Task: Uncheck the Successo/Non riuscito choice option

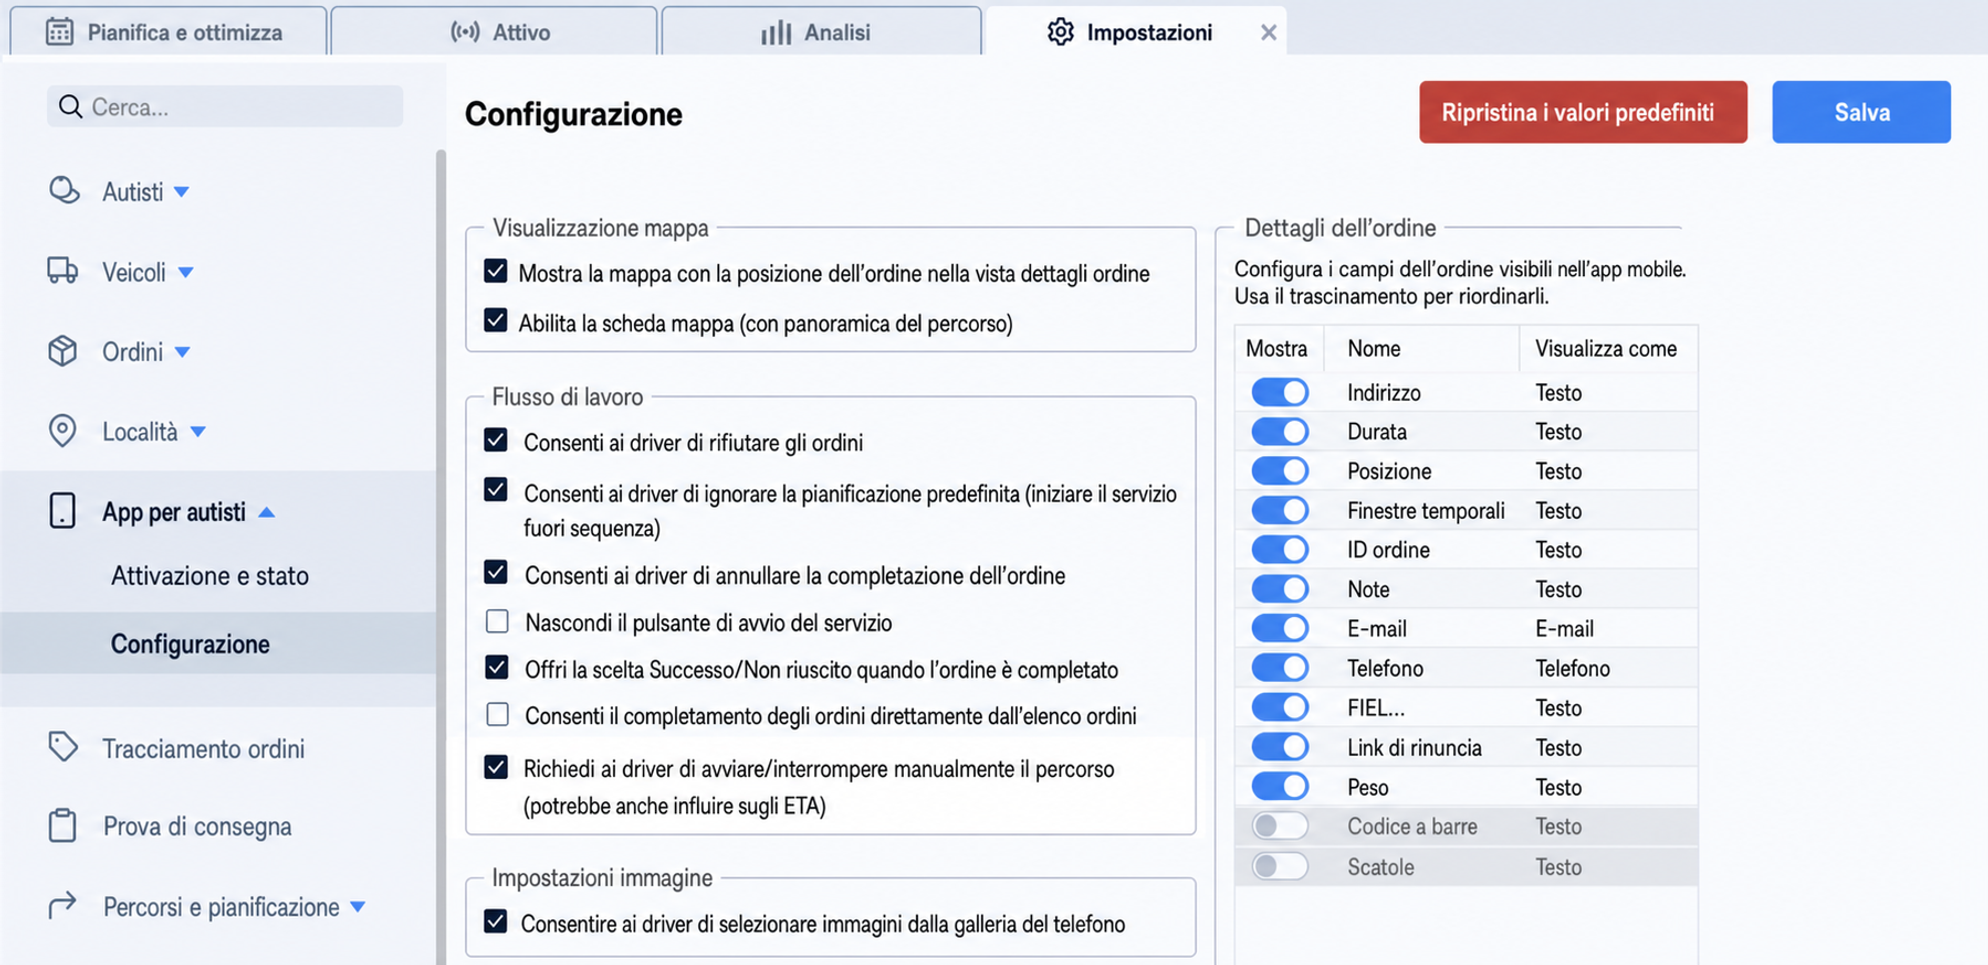Action: click(496, 667)
